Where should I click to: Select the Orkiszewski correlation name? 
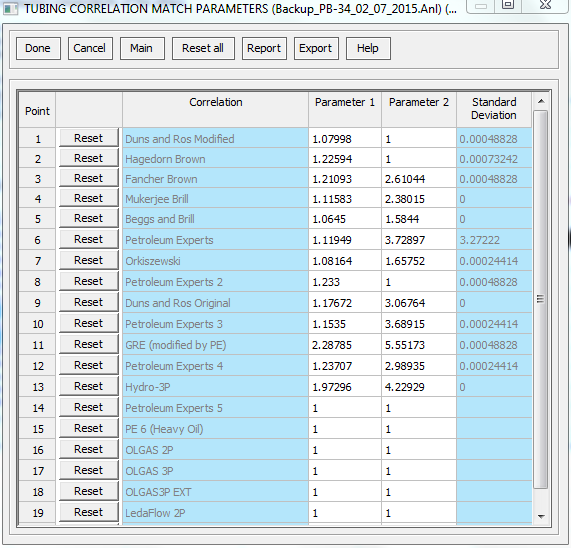pos(216,261)
